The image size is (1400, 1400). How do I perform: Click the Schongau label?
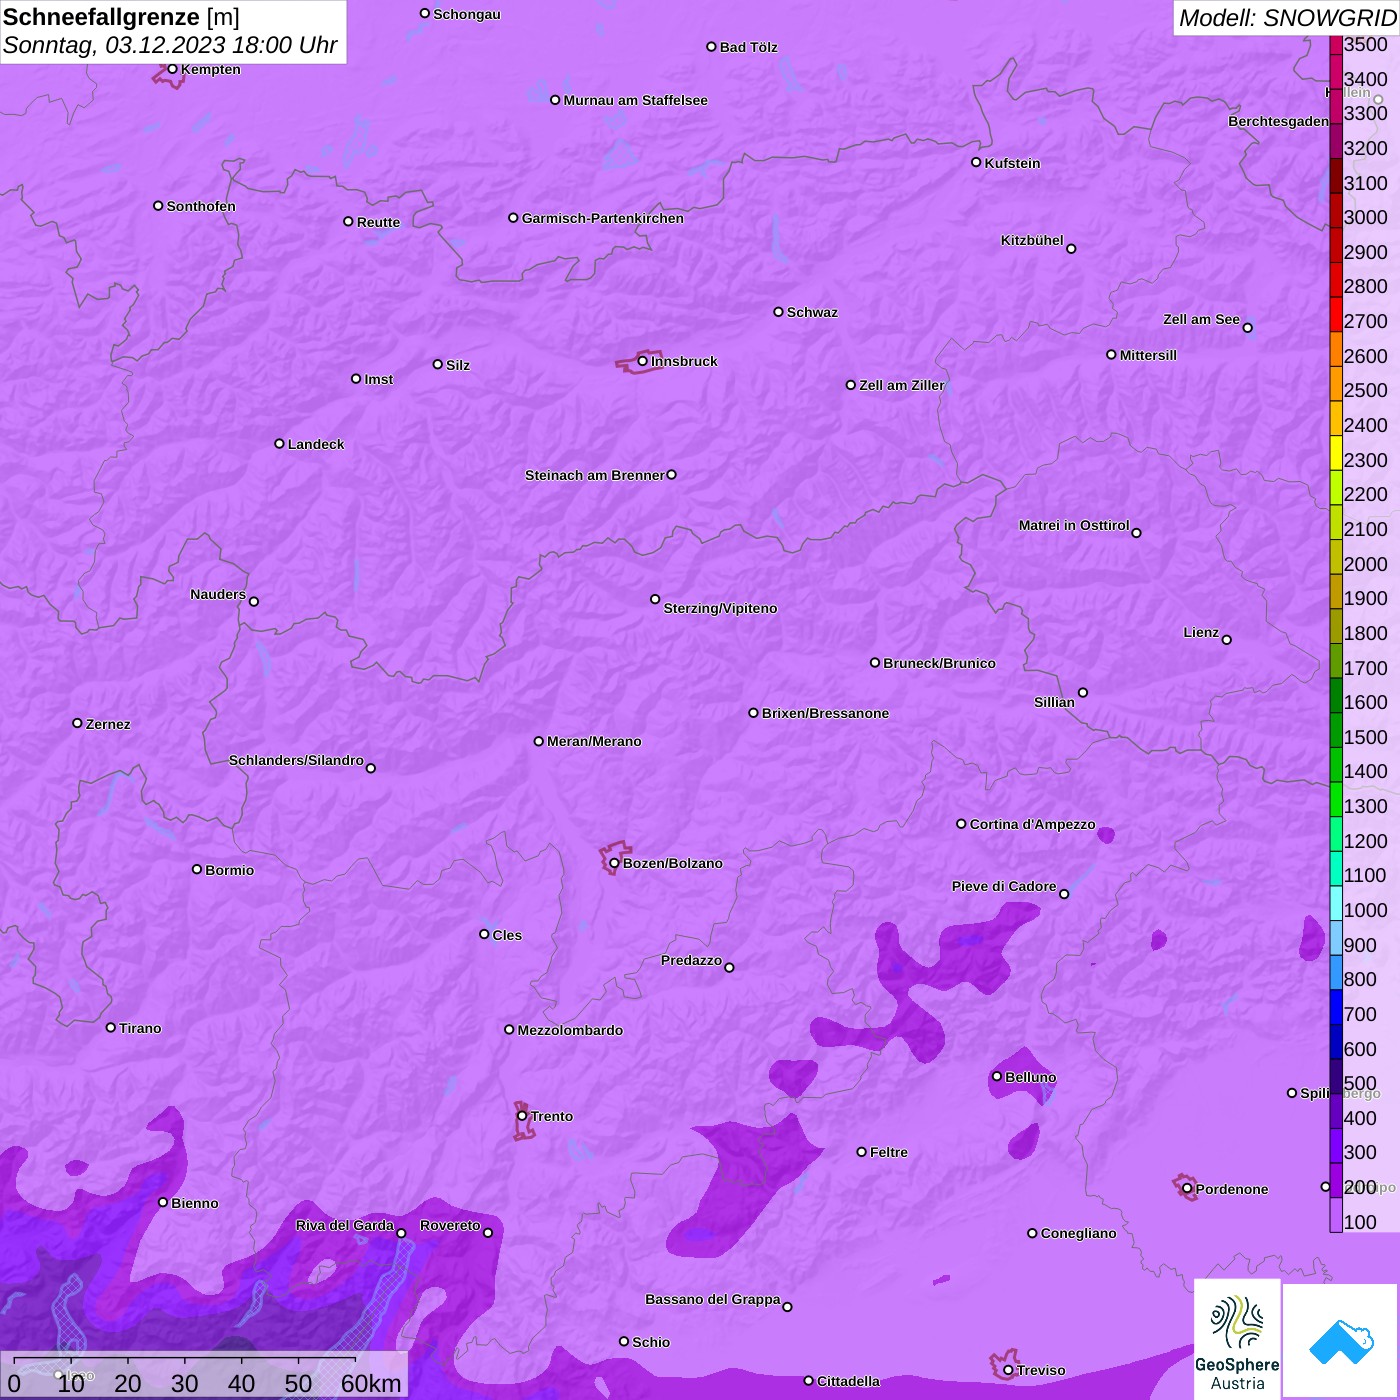coord(467,14)
